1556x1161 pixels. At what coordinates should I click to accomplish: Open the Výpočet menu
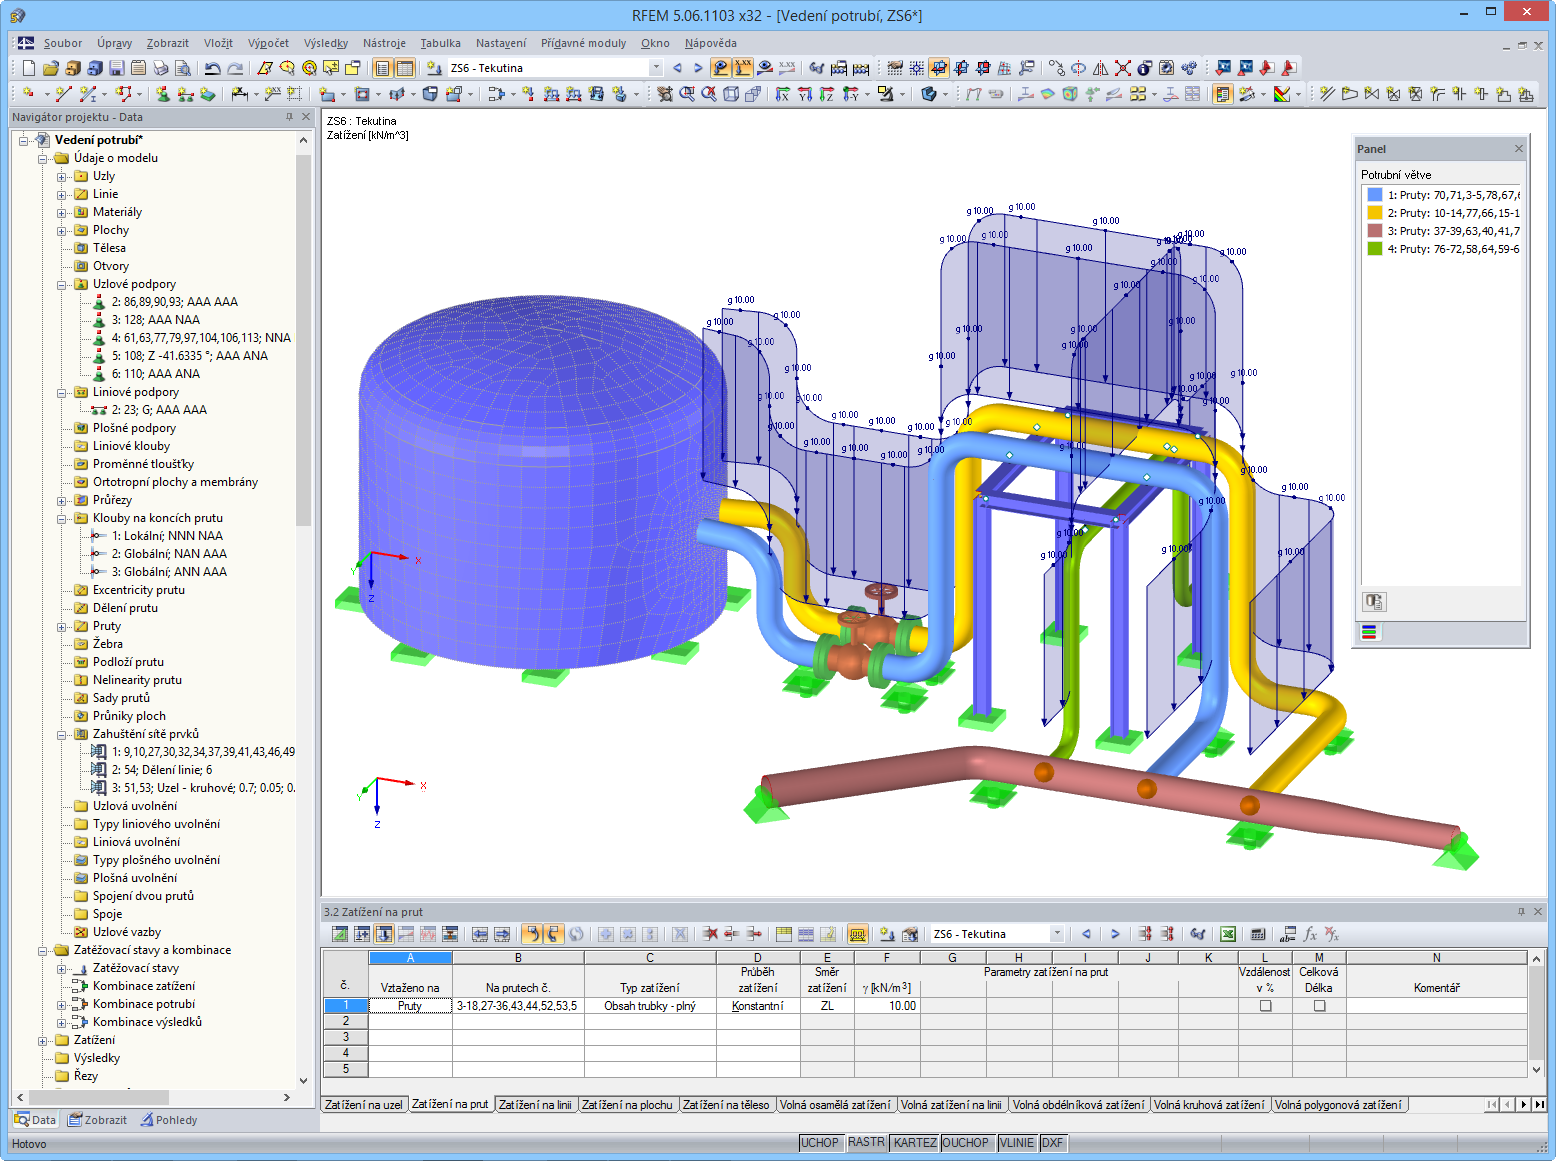268,43
